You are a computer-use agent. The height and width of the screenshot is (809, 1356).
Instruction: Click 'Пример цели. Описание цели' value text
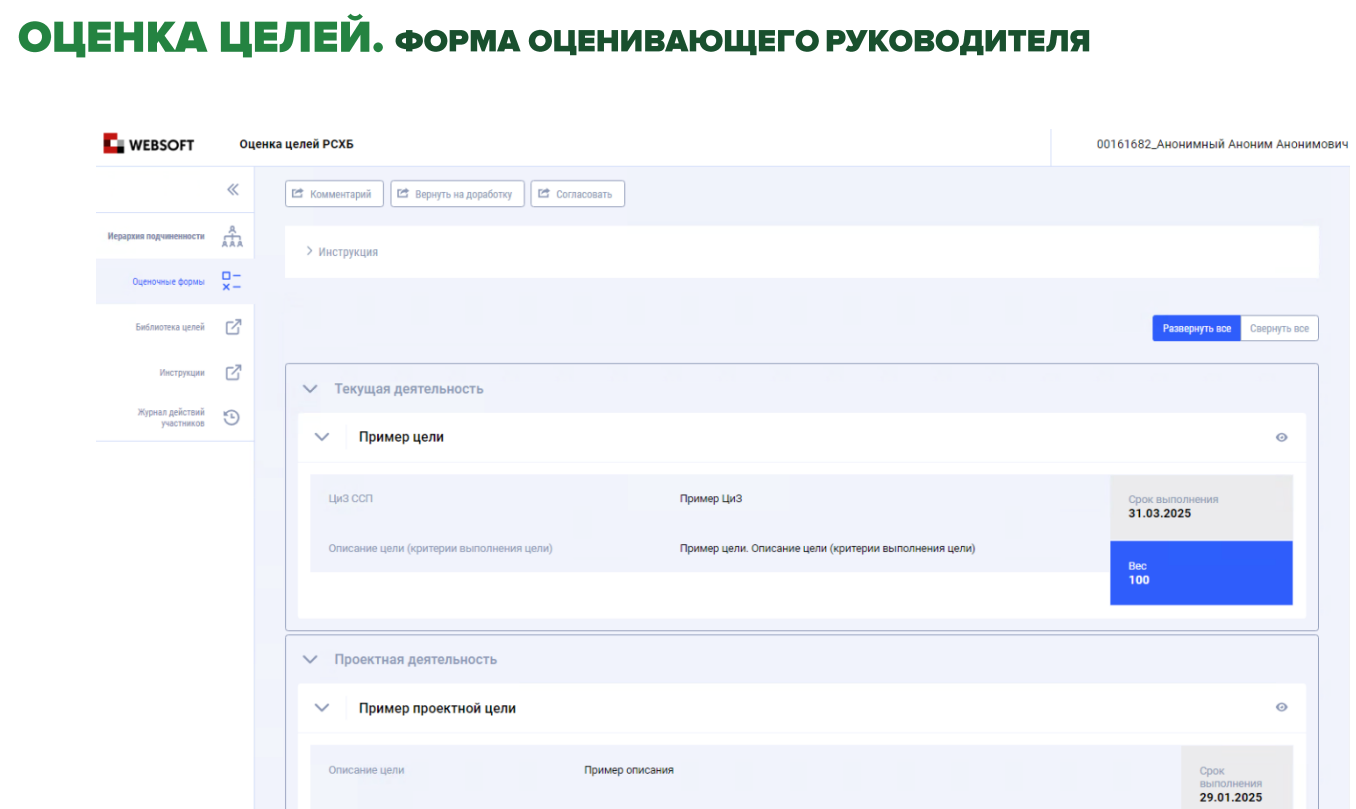point(827,548)
